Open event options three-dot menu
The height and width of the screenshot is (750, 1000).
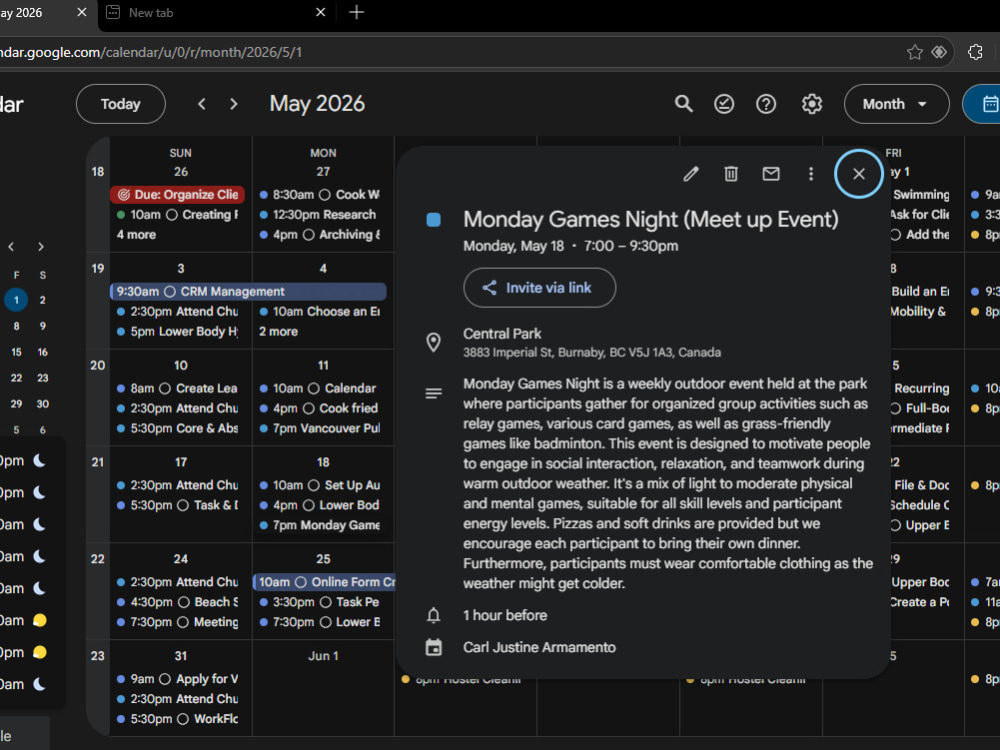tap(811, 173)
